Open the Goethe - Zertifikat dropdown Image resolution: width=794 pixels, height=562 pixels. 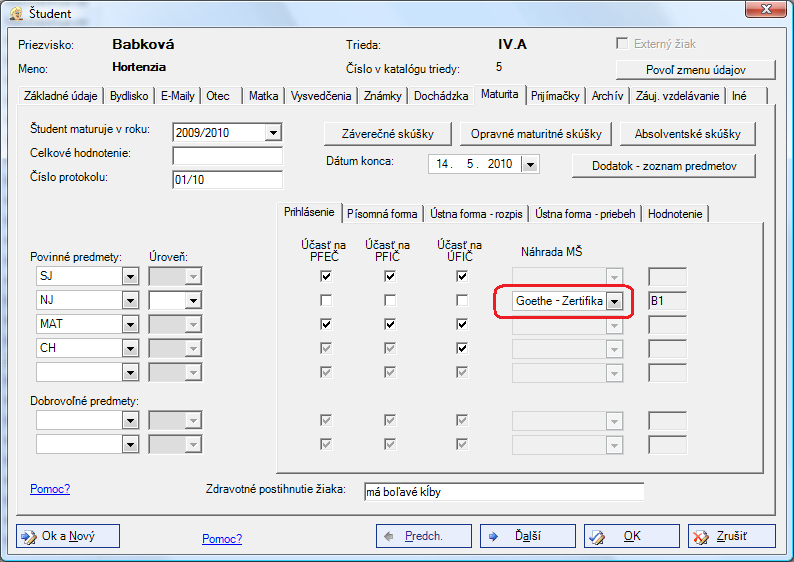point(614,301)
